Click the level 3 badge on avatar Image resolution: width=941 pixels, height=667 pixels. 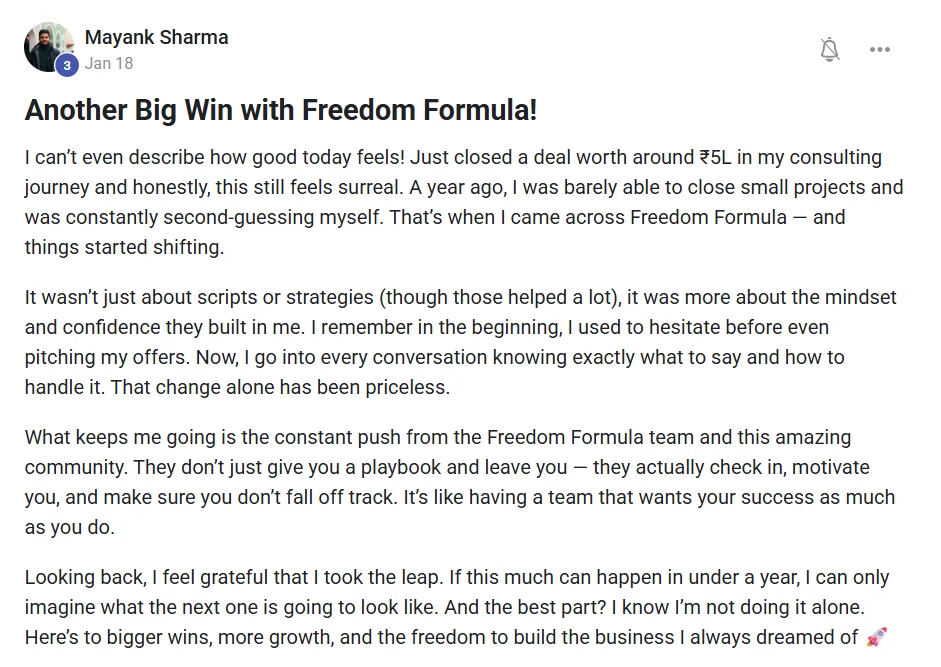[x=67, y=65]
